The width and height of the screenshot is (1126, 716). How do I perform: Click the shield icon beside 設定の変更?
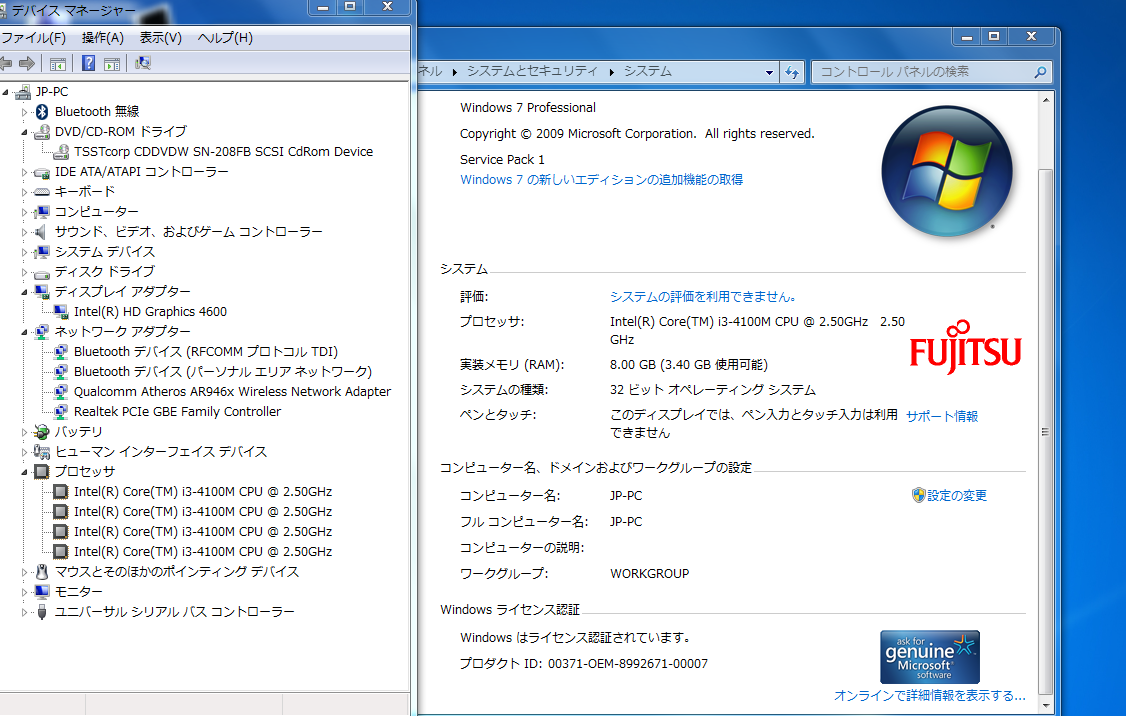pos(918,496)
